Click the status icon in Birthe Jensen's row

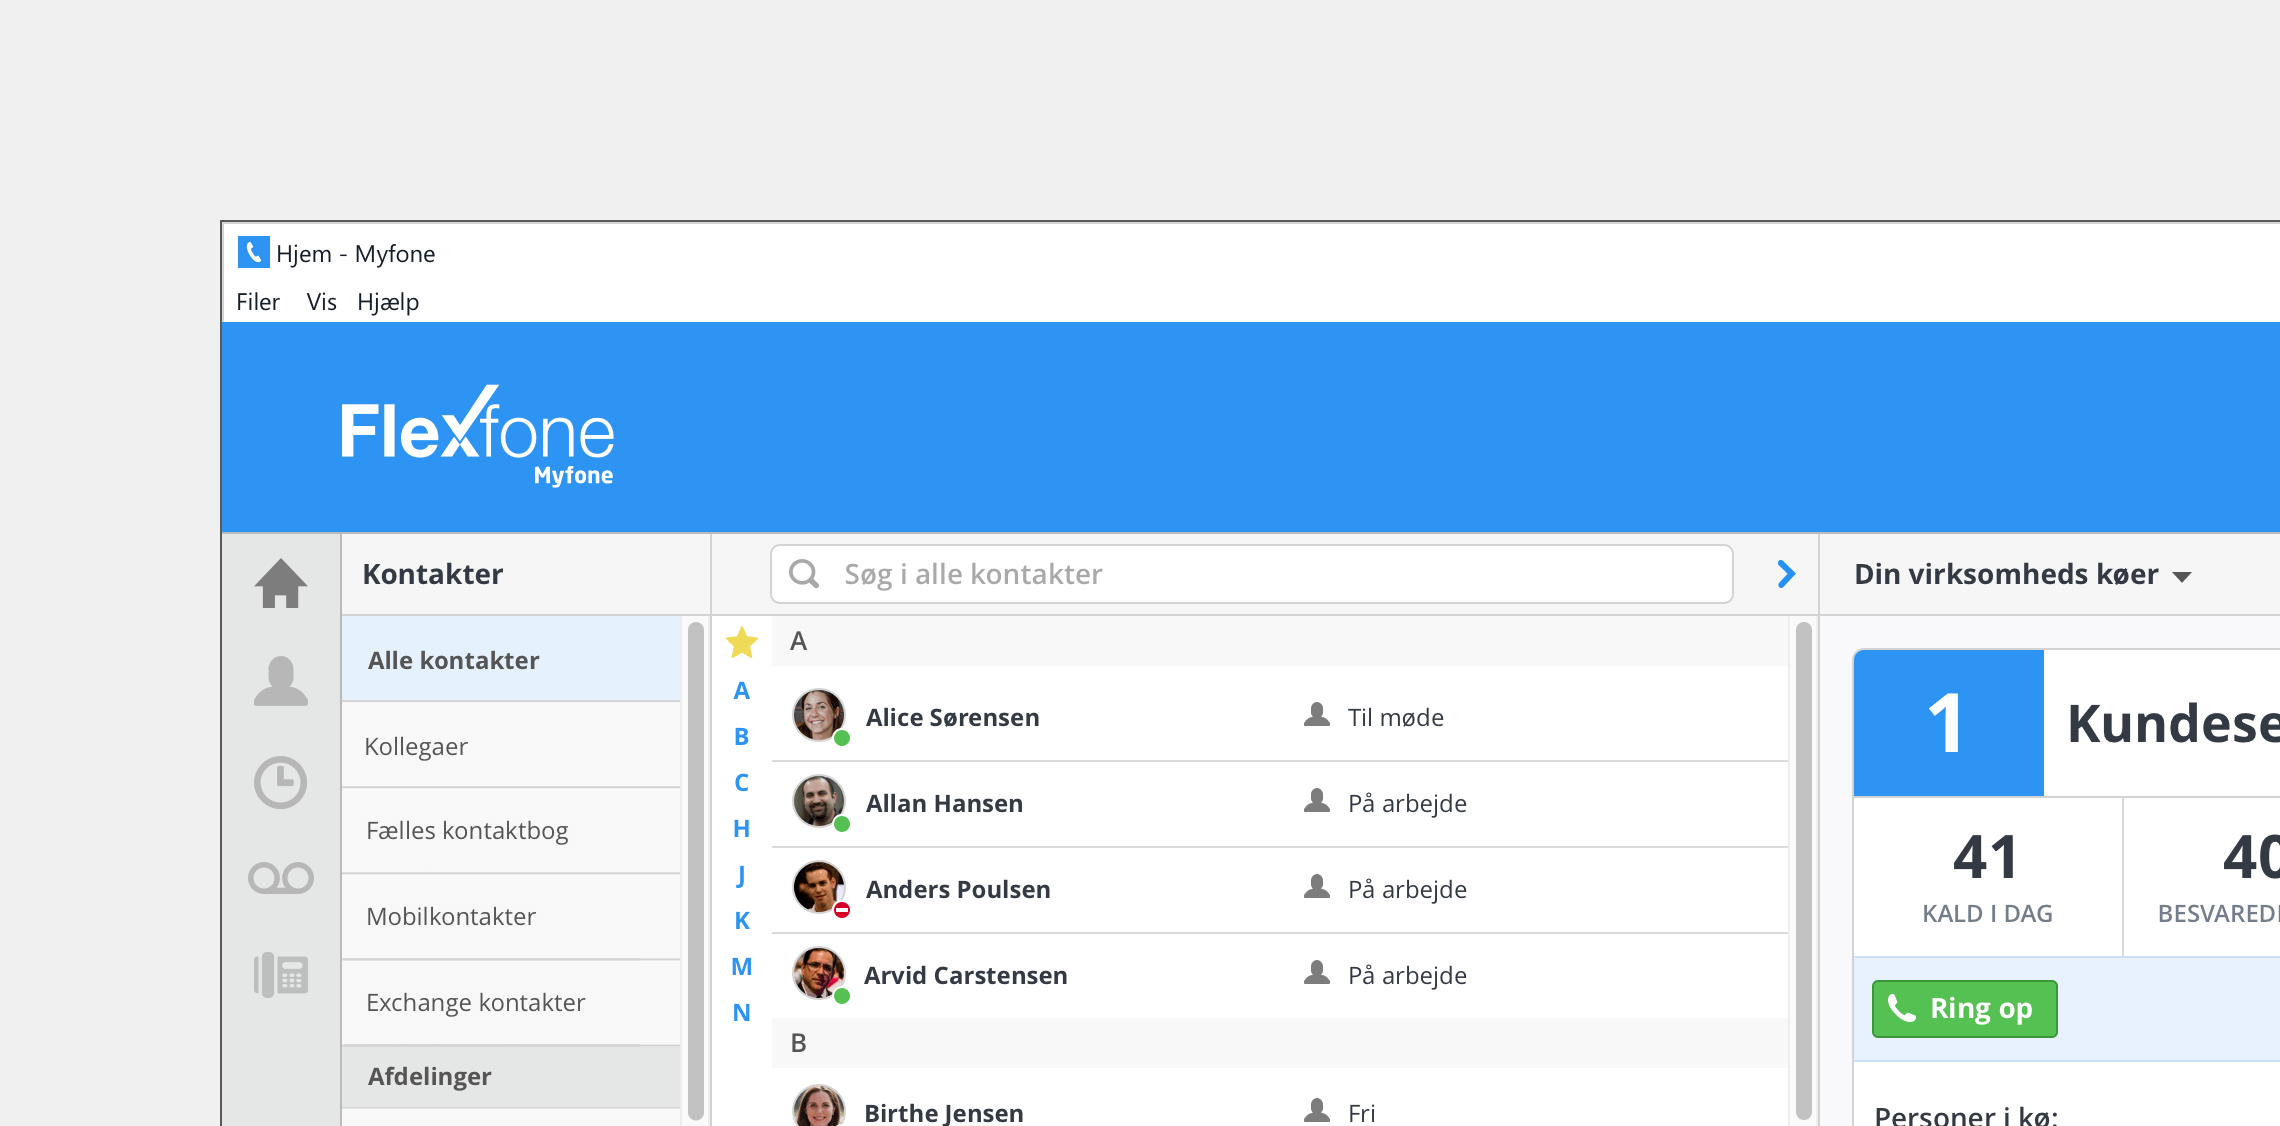point(1317,1111)
